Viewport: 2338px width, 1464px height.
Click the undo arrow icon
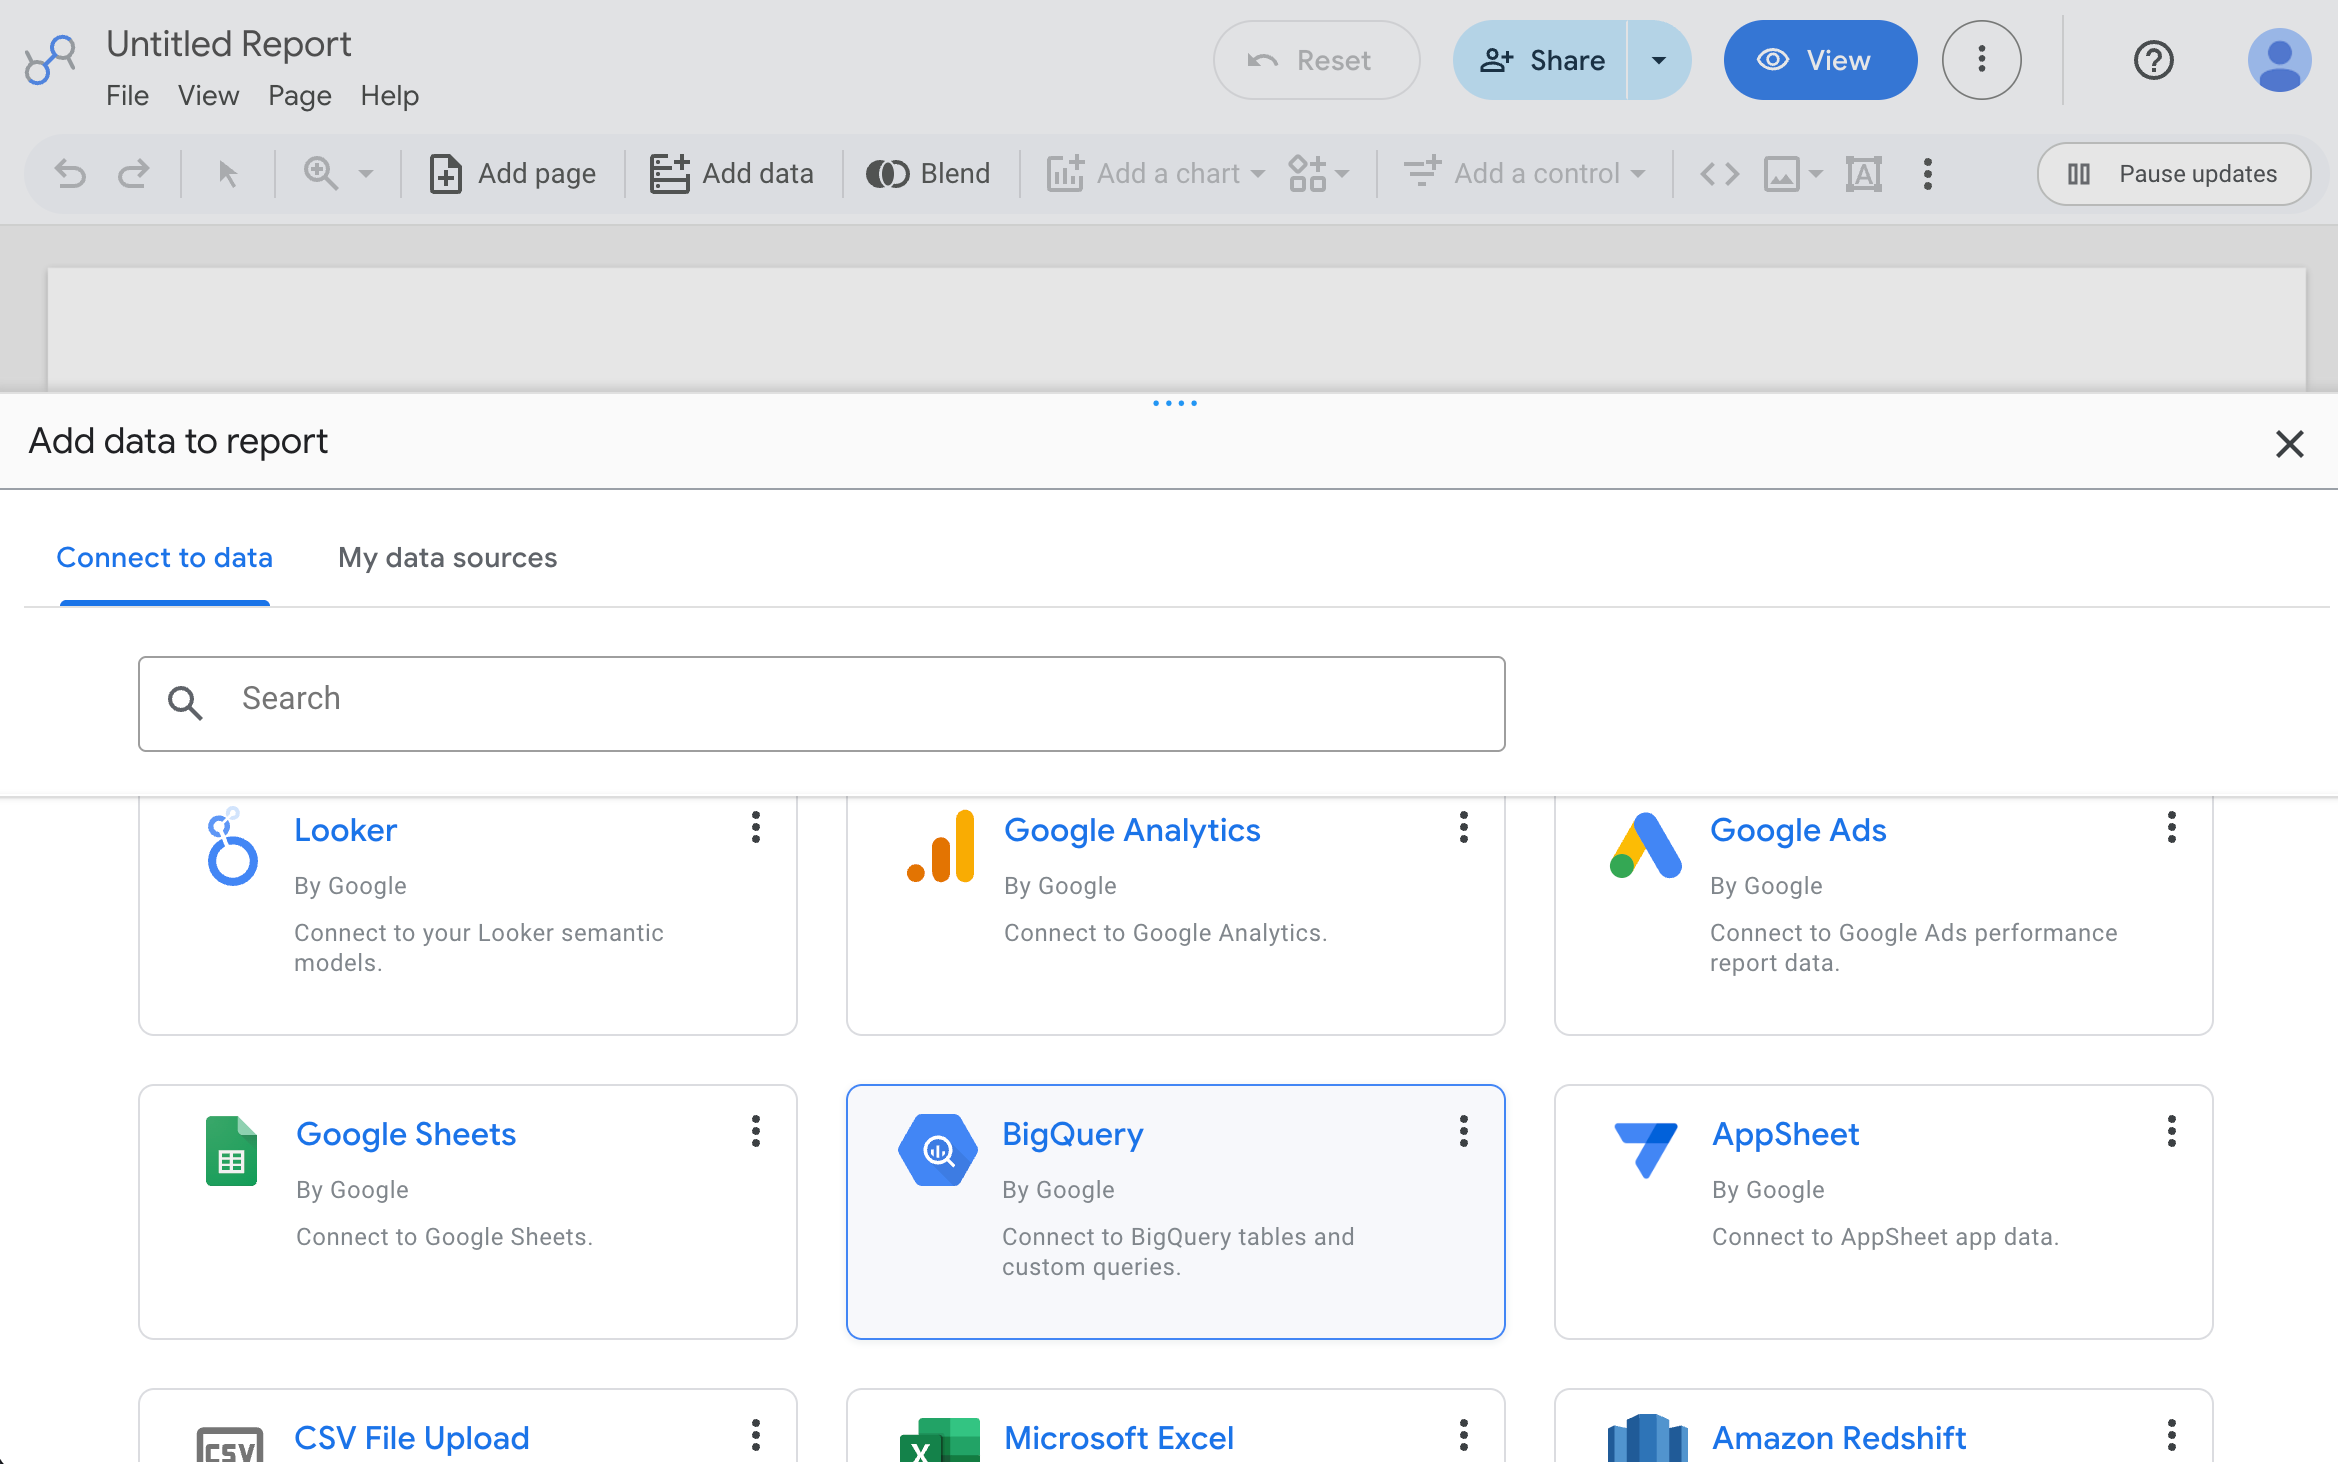tap(70, 174)
